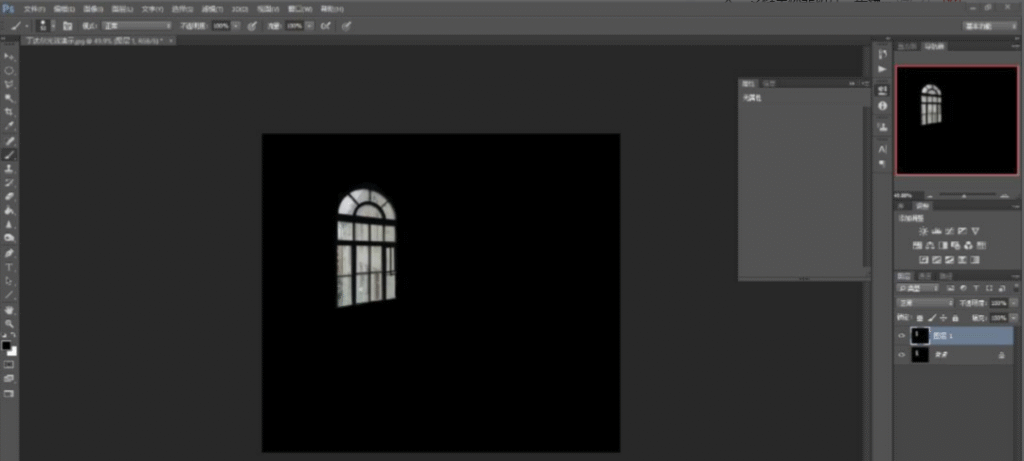Viewport: 1024px width, 461px height.
Task: Select the History Brush tool
Action: (9, 183)
